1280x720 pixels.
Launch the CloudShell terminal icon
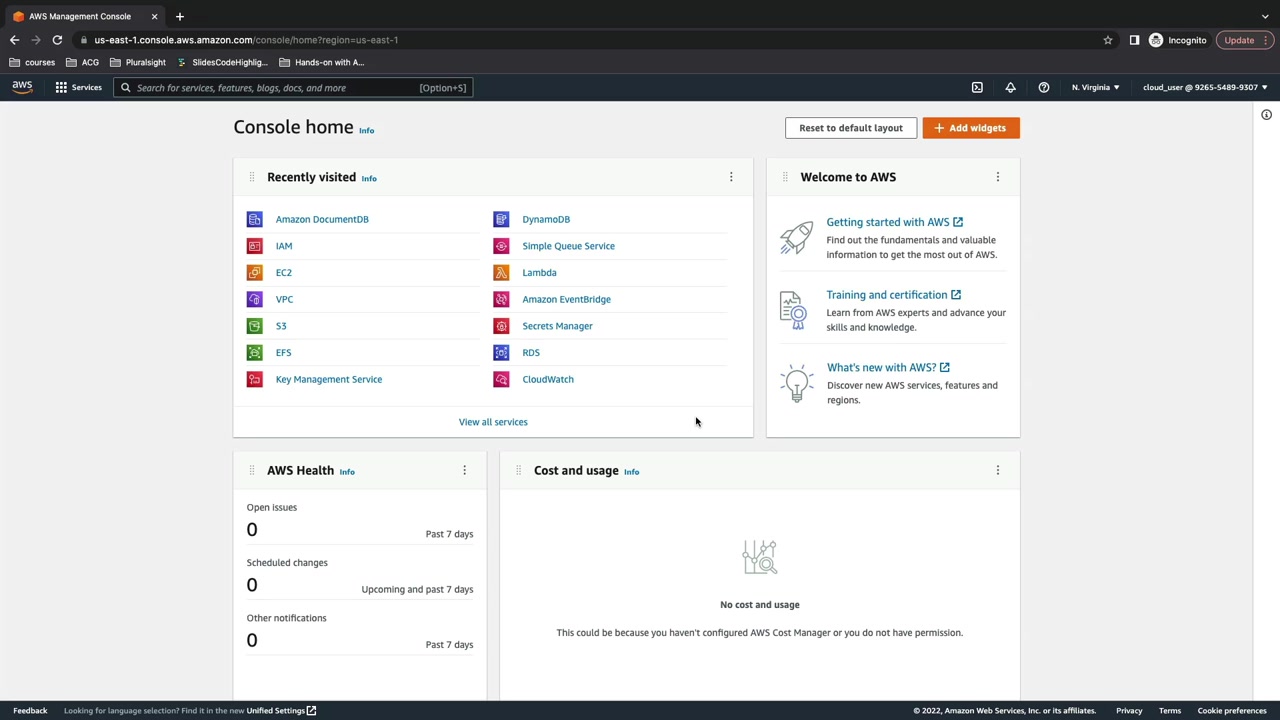(x=977, y=87)
